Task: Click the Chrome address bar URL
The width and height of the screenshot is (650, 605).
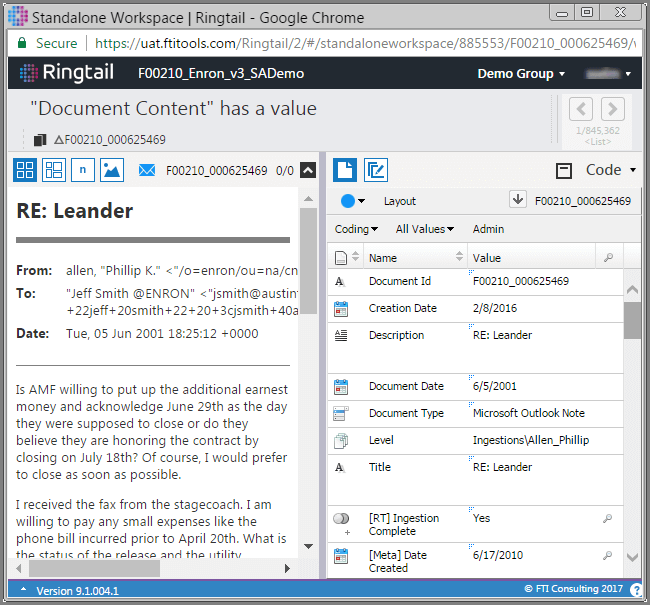Action: (x=365, y=44)
